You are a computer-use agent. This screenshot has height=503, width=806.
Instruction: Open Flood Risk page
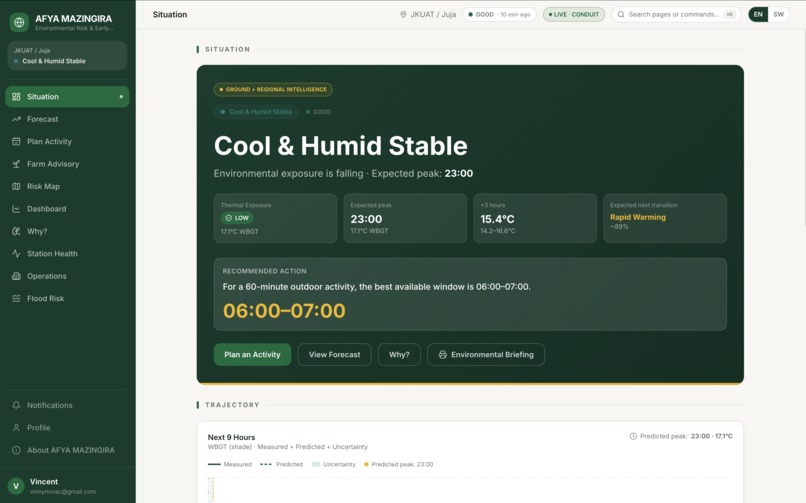point(67,299)
